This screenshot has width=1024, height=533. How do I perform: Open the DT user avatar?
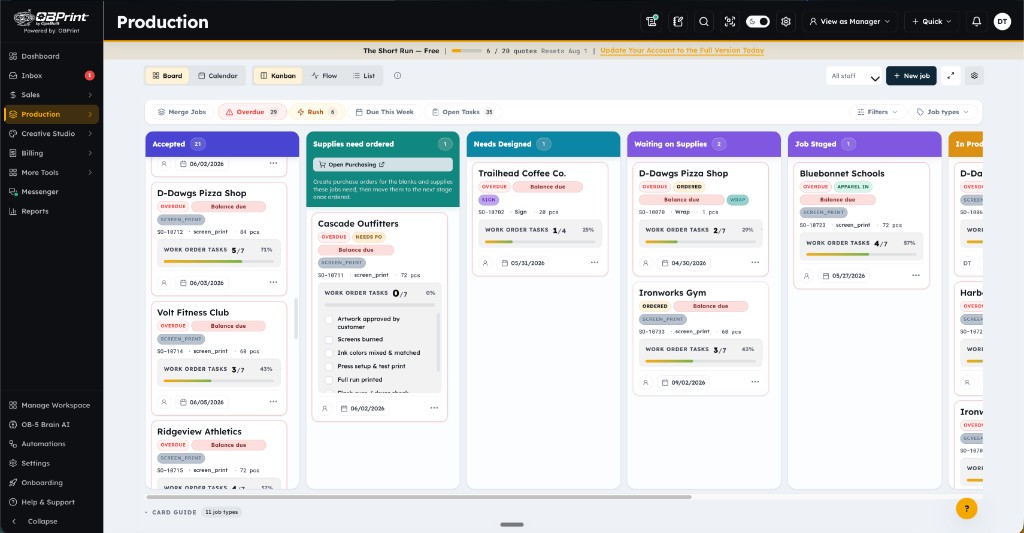[1002, 22]
